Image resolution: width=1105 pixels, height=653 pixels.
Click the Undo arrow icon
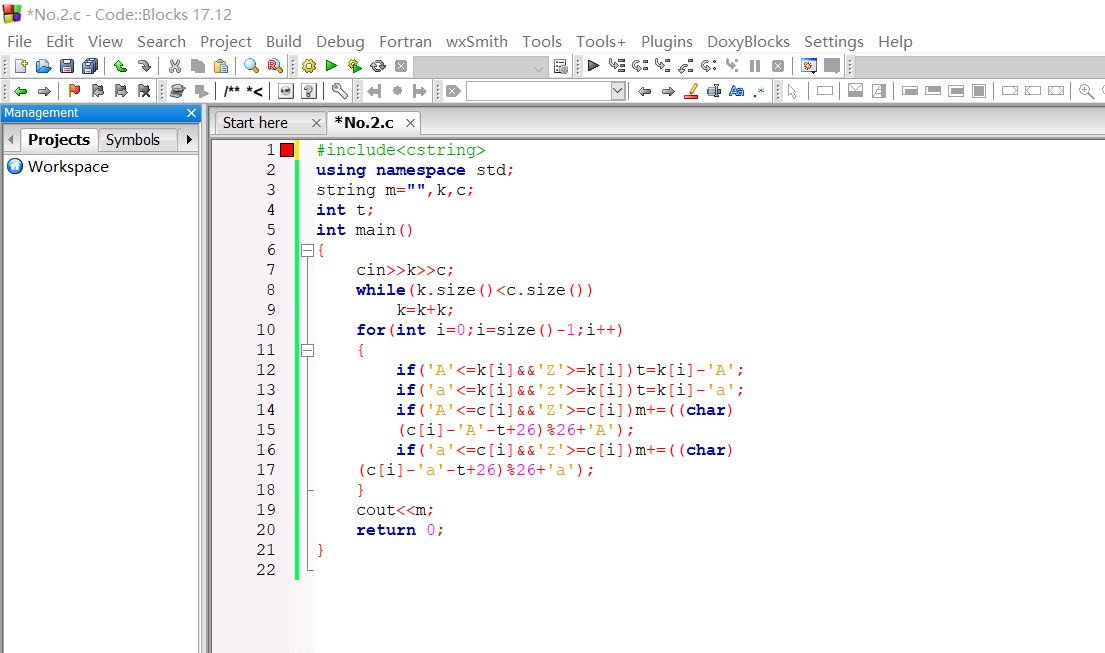pyautogui.click(x=120, y=66)
